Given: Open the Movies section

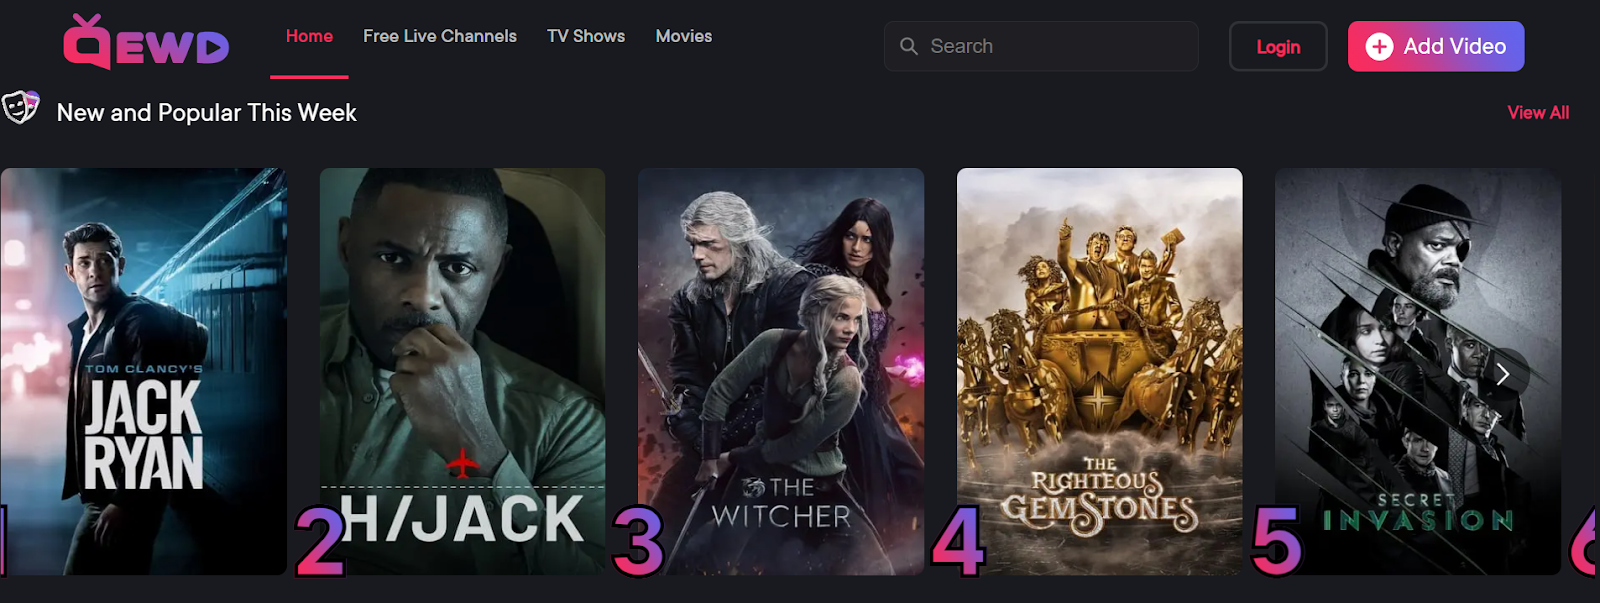Looking at the screenshot, I should point(684,36).
